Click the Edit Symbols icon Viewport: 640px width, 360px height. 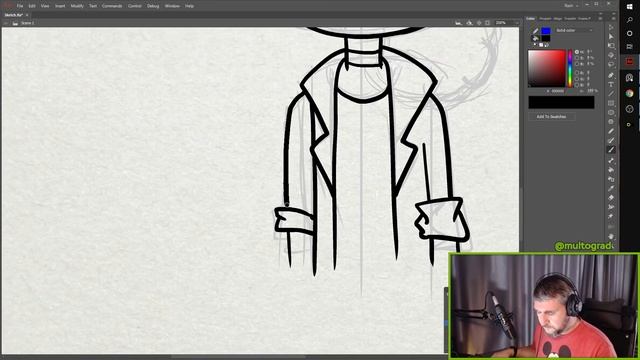pyautogui.click(x=469, y=23)
